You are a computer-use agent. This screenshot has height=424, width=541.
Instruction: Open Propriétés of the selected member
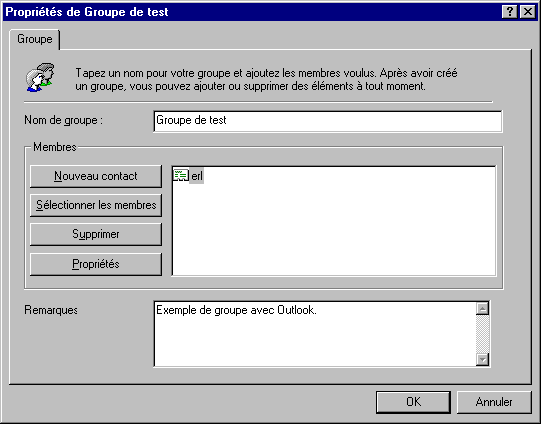point(96,264)
